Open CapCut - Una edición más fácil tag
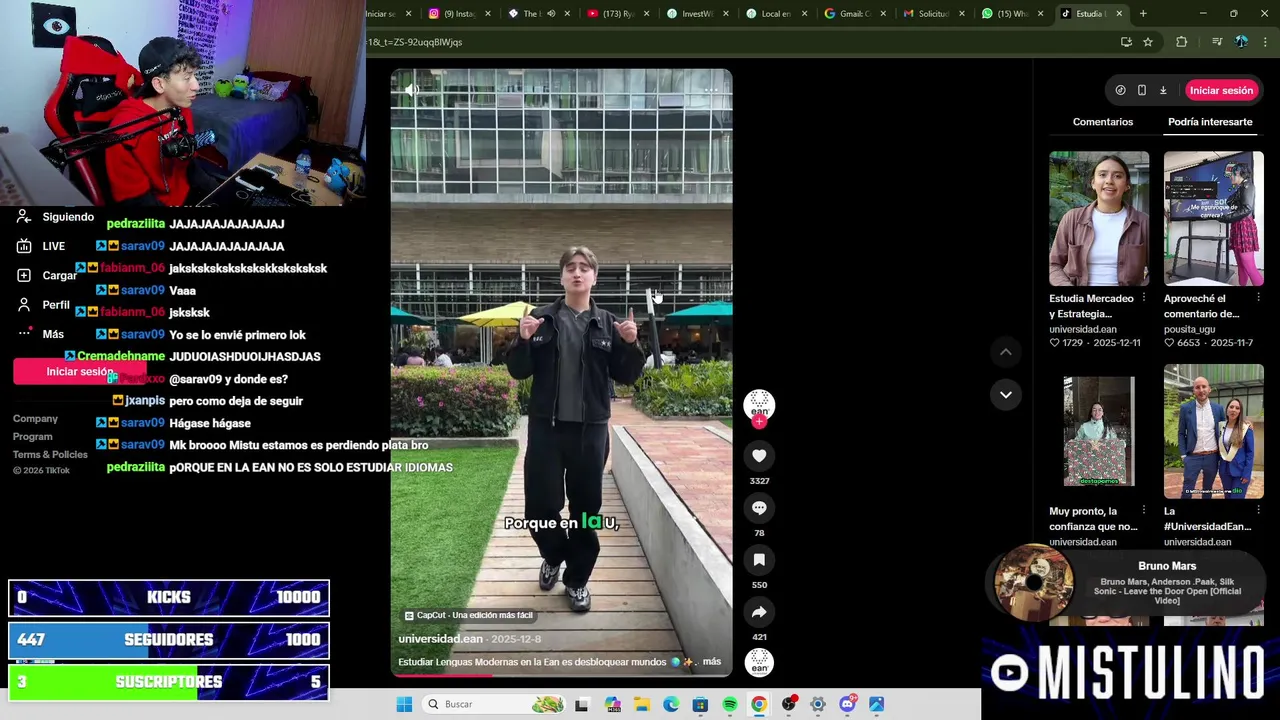The image size is (1280, 720). coord(469,615)
